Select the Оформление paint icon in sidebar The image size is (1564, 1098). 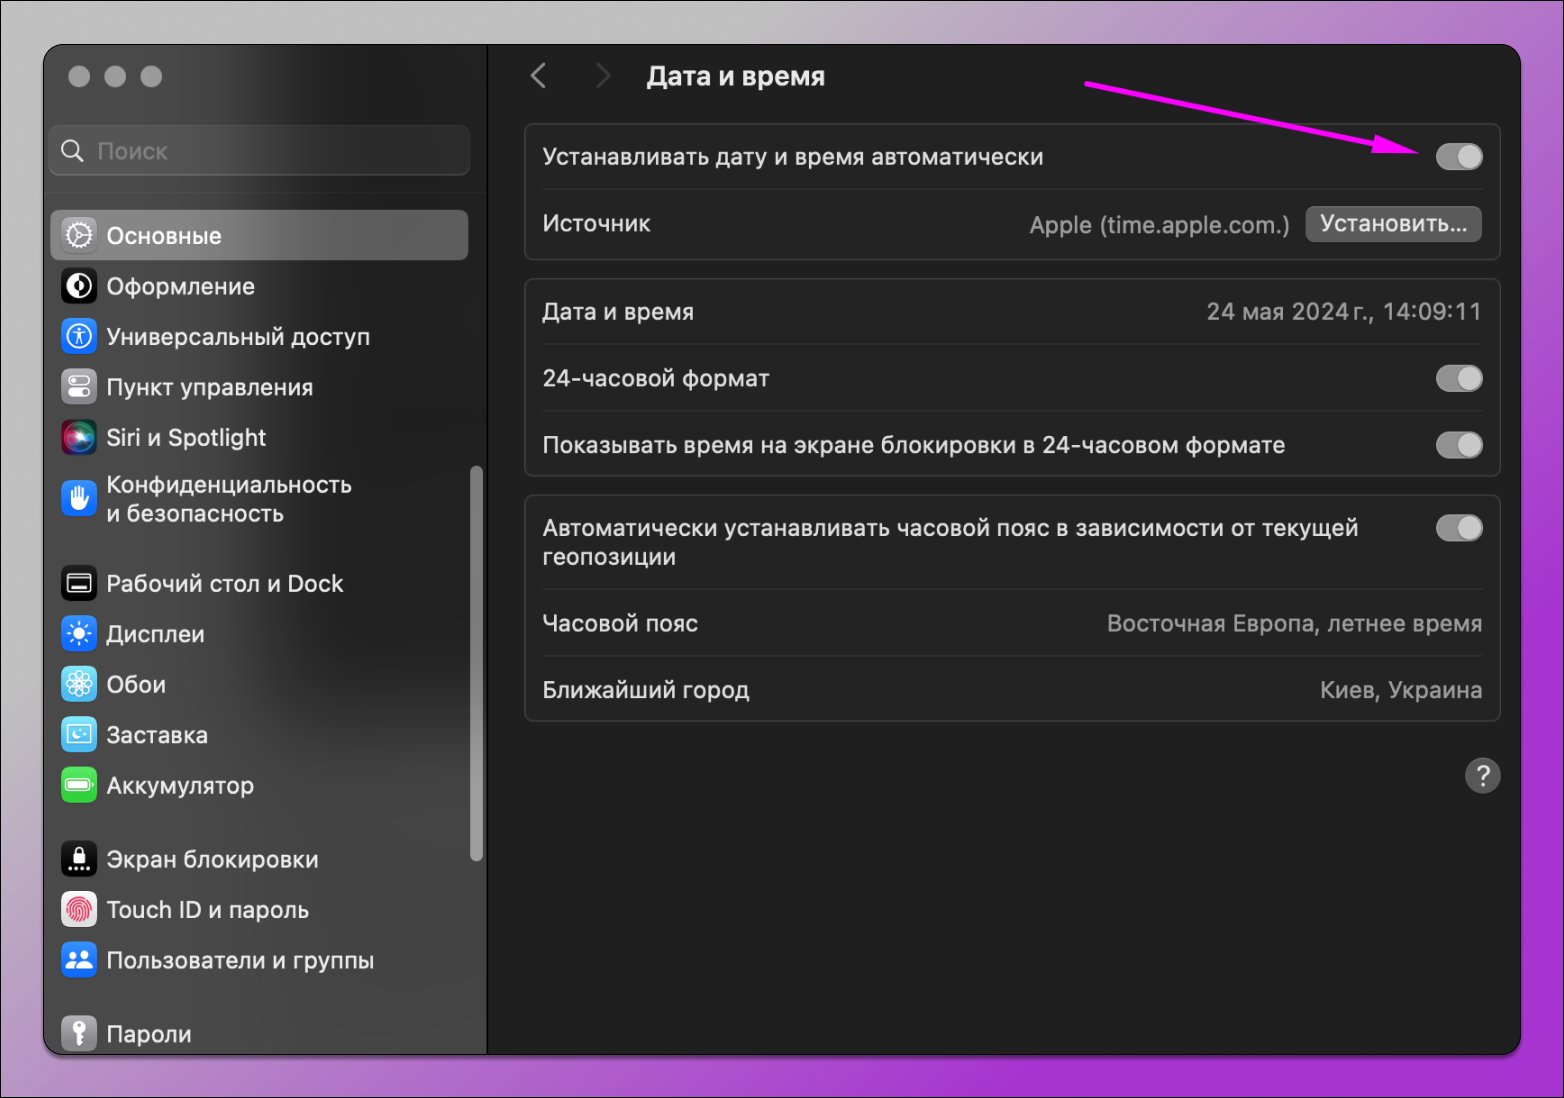[79, 286]
